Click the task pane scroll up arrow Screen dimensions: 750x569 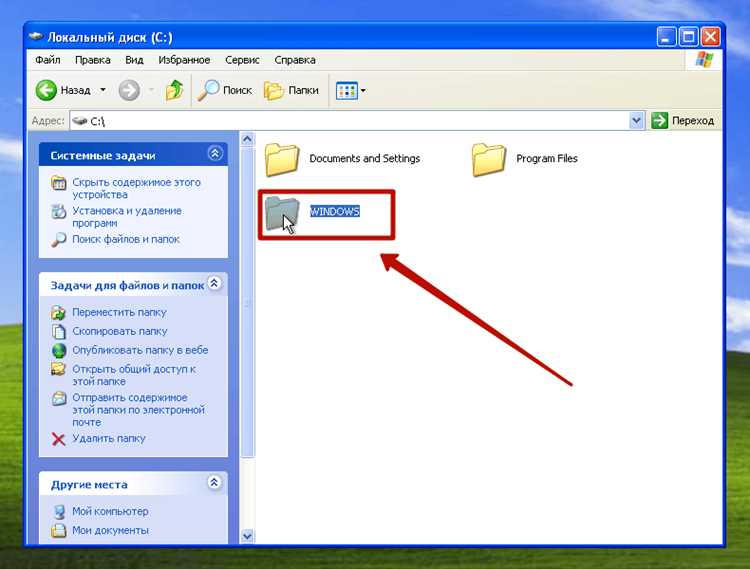(x=247, y=139)
